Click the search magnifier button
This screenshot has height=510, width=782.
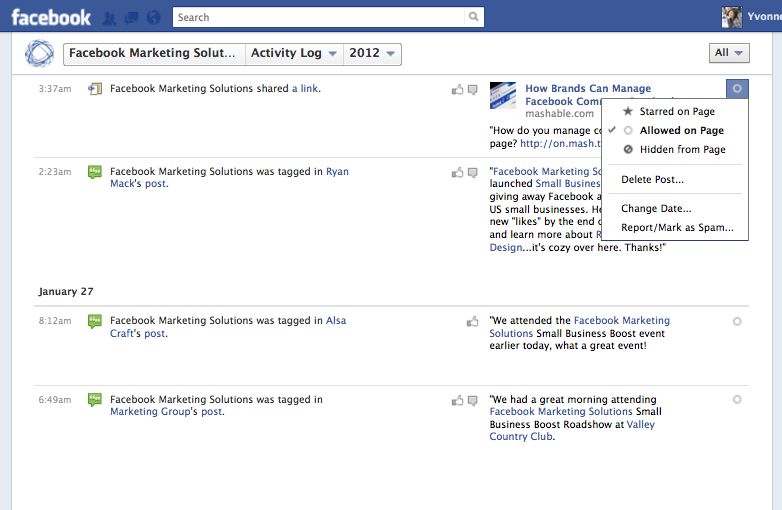473,17
